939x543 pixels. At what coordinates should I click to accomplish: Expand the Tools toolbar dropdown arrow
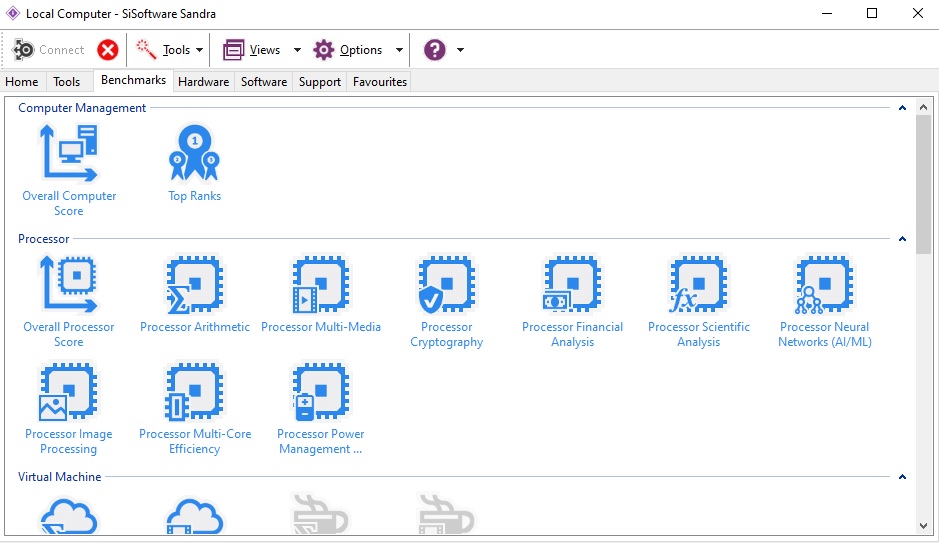[x=199, y=50]
